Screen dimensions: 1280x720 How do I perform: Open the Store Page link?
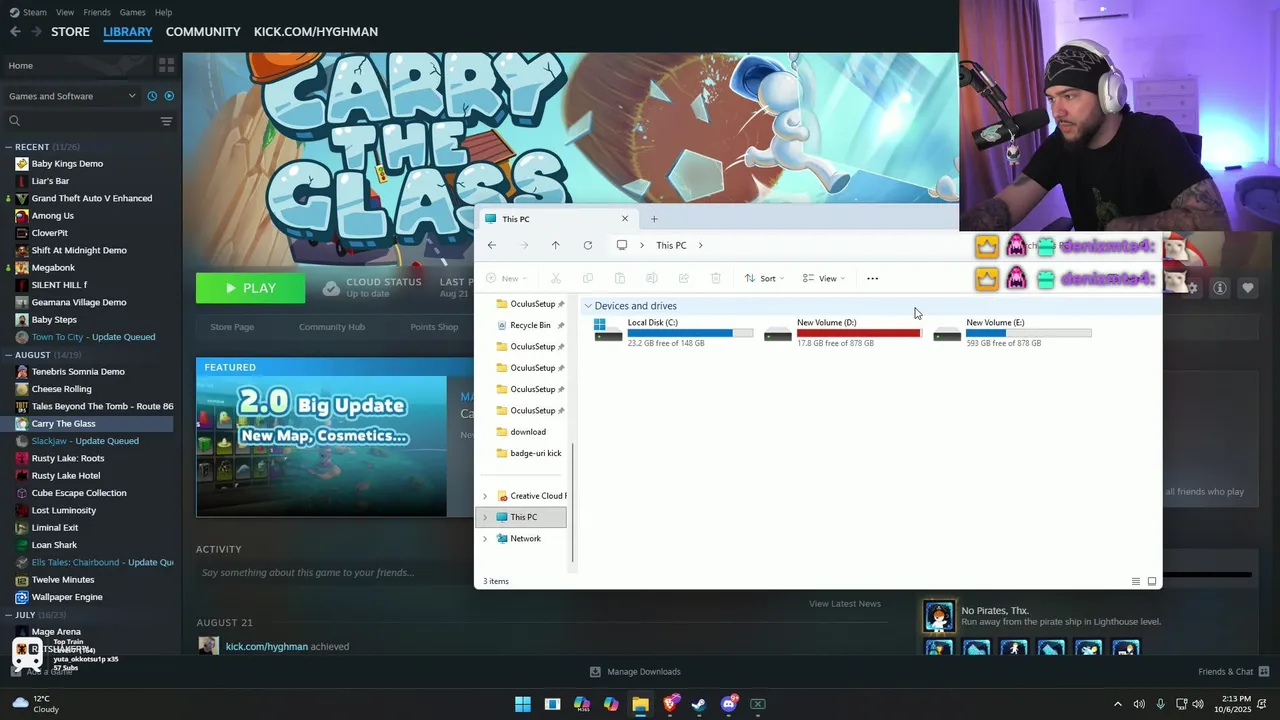[x=232, y=327]
